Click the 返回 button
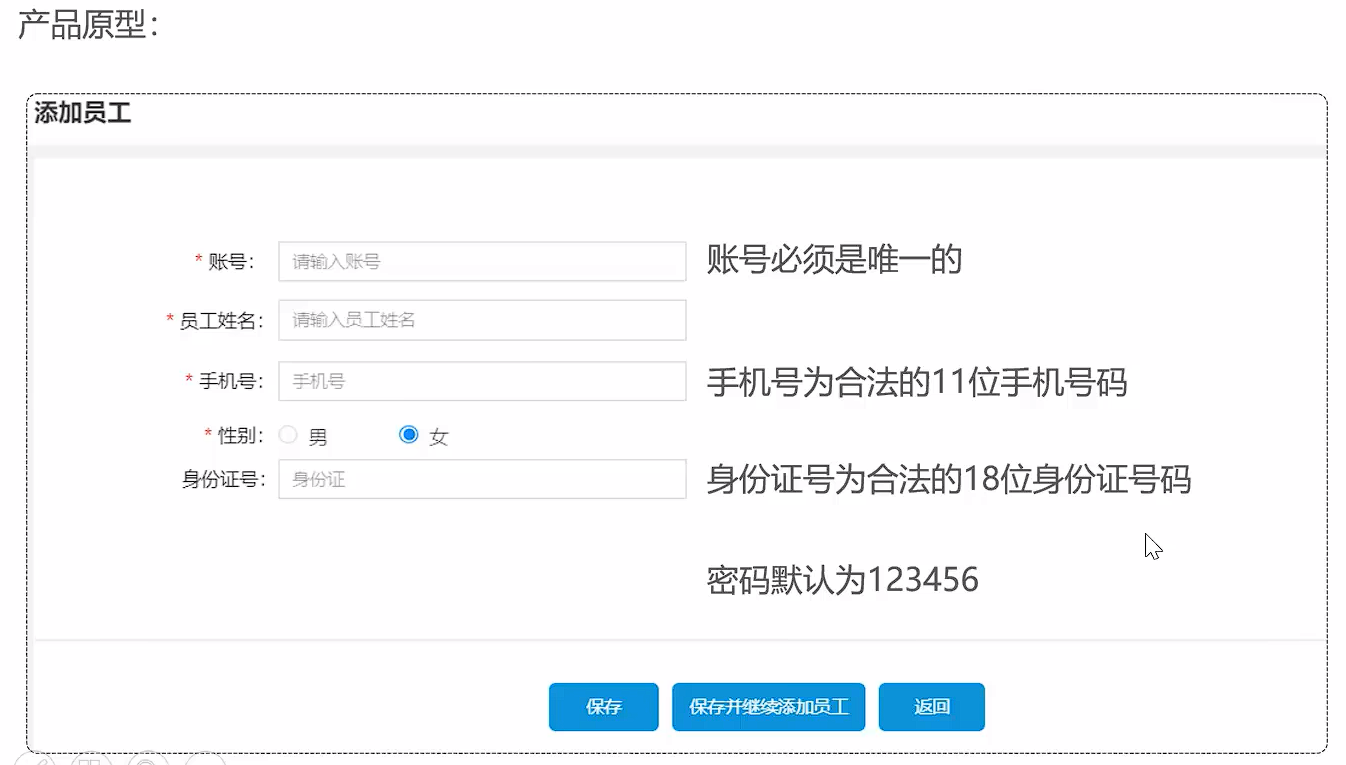The image size is (1346, 765). pyautogui.click(x=931, y=707)
